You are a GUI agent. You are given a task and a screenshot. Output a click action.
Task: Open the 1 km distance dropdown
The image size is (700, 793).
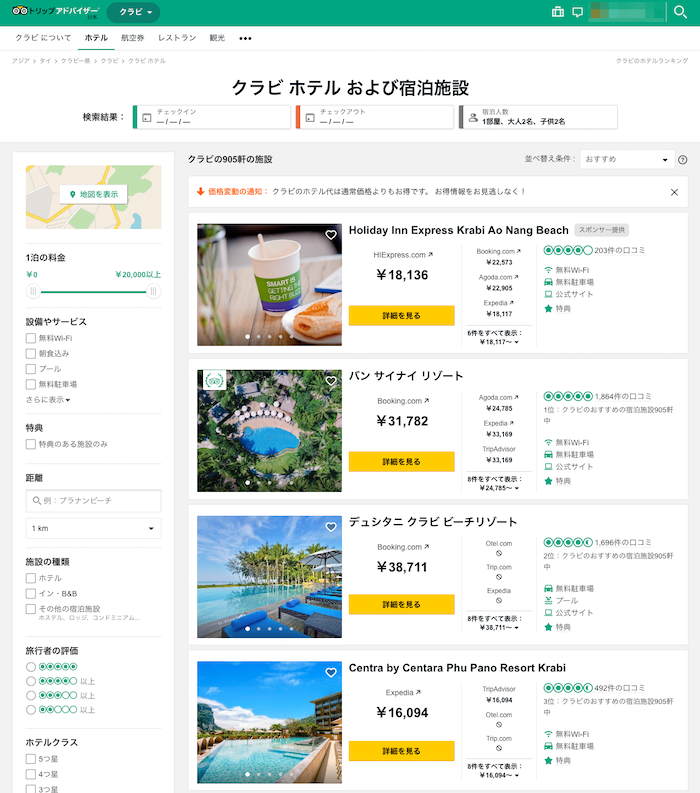(x=94, y=528)
